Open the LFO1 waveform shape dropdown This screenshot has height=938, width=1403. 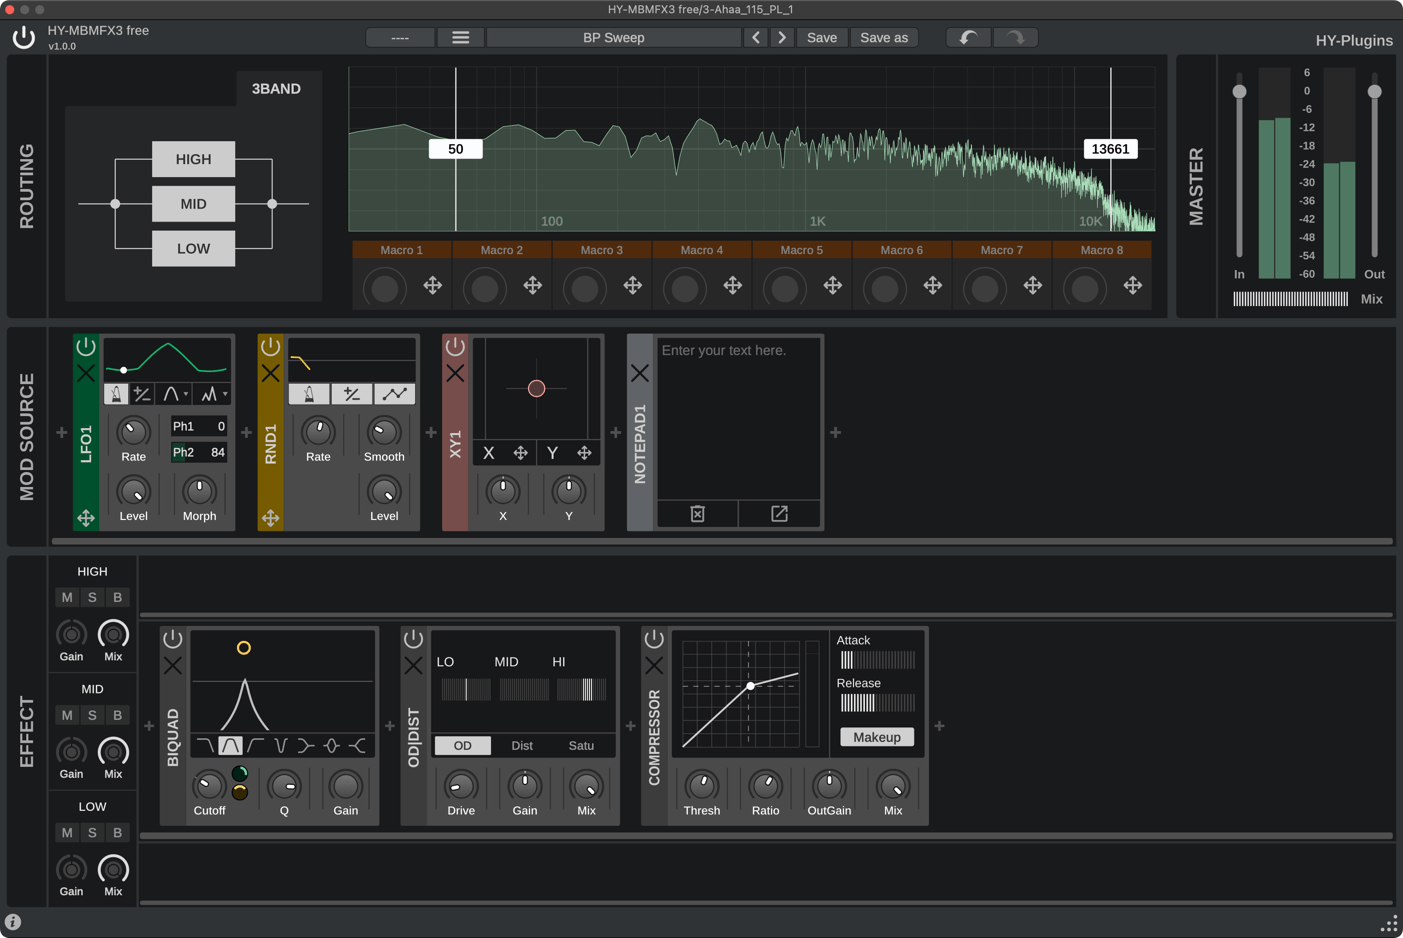pos(176,394)
